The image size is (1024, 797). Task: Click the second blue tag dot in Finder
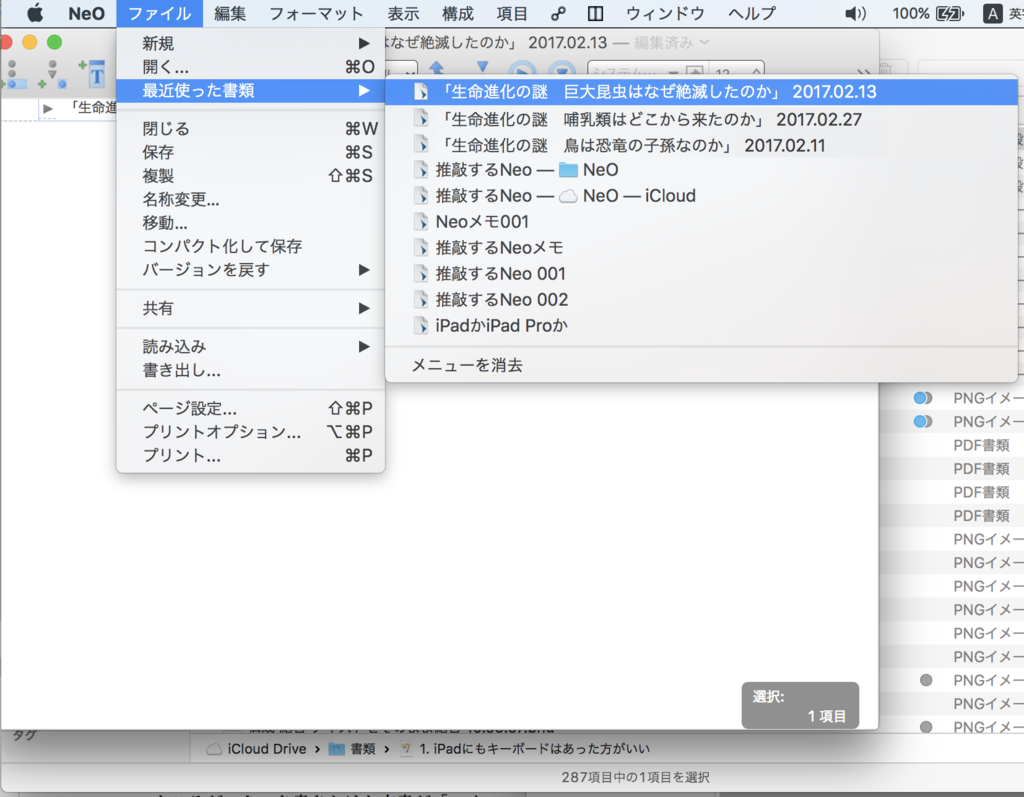(923, 421)
